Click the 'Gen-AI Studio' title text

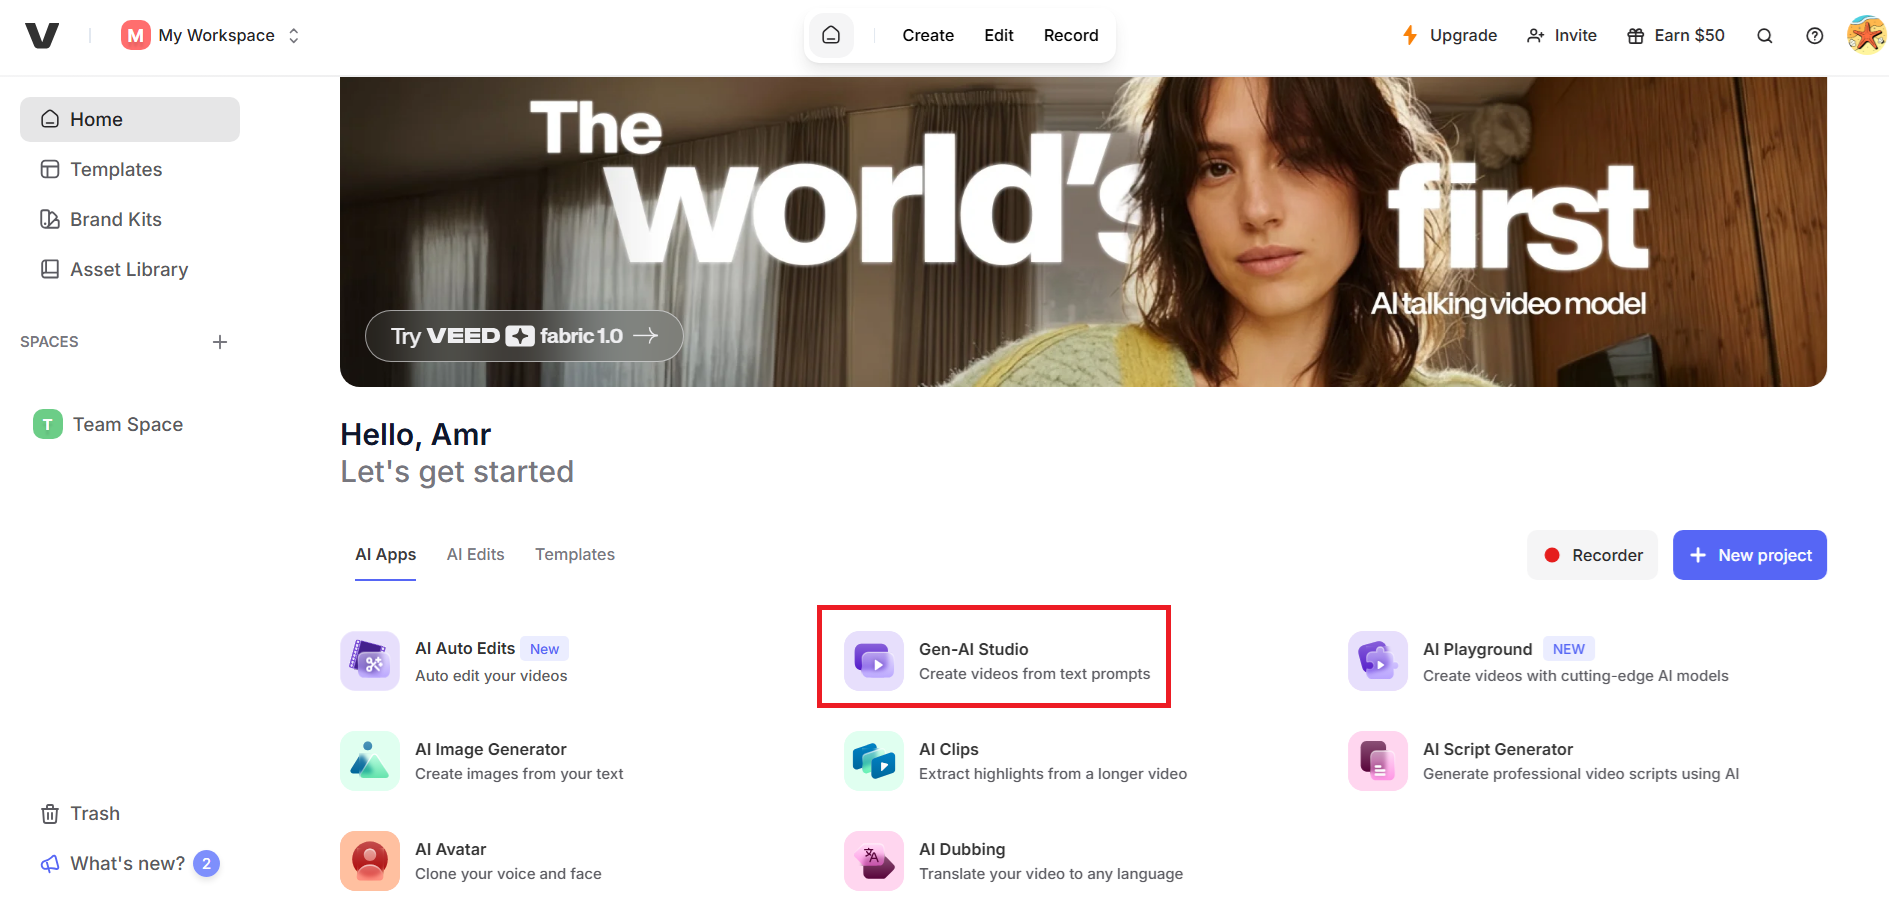[974, 650]
